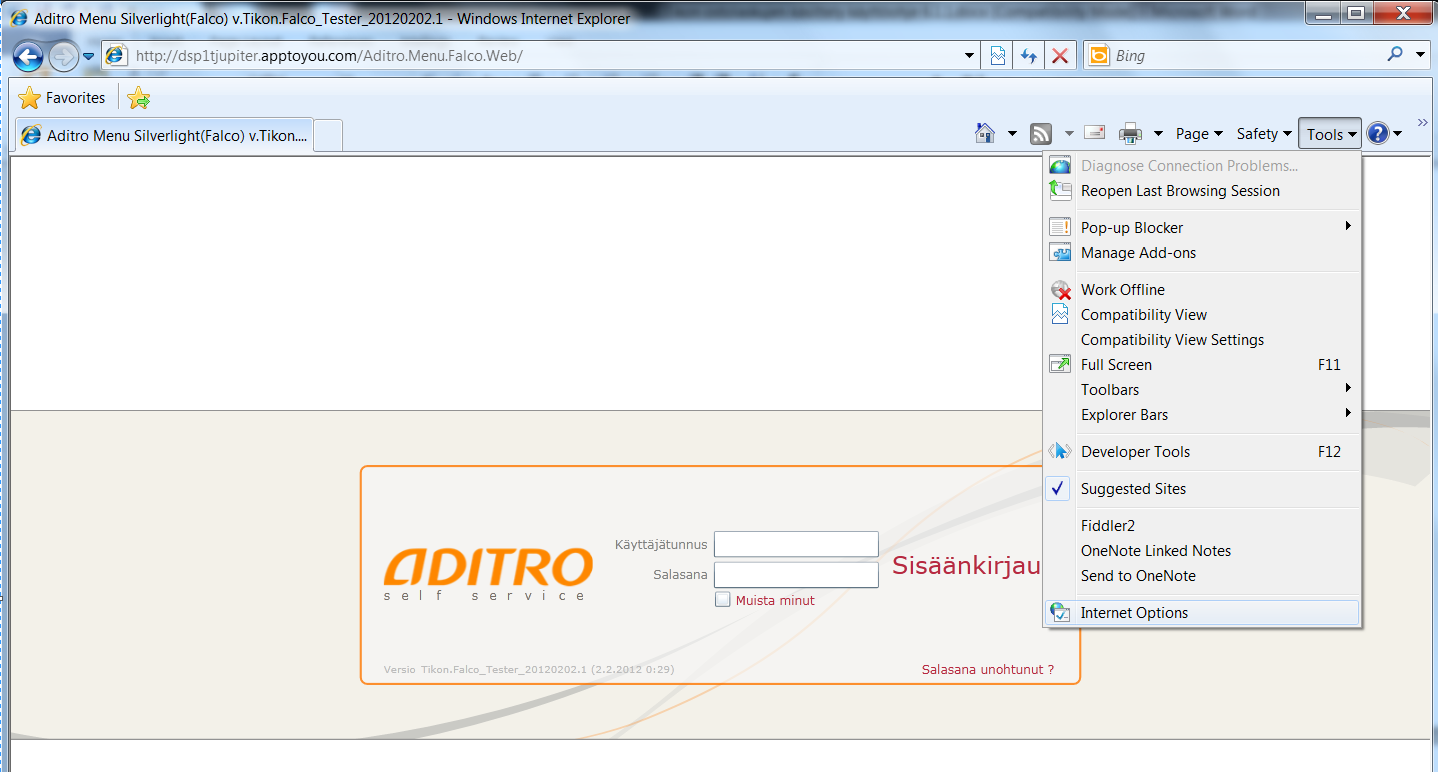The image size is (1438, 772).
Task: Click the search magnifier icon
Action: [1395, 55]
